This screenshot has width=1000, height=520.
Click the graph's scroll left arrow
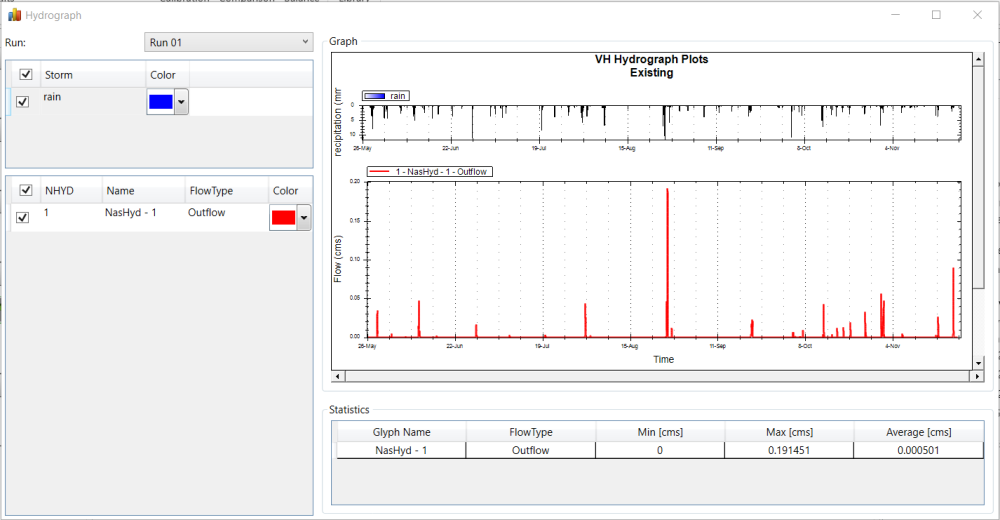tap(337, 376)
